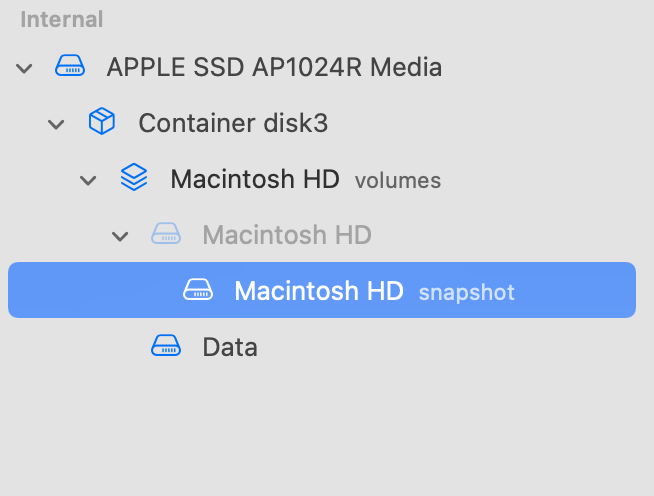The image size is (654, 496).
Task: Collapse the dimmed Macintosh HD chevron
Action: tap(121, 236)
